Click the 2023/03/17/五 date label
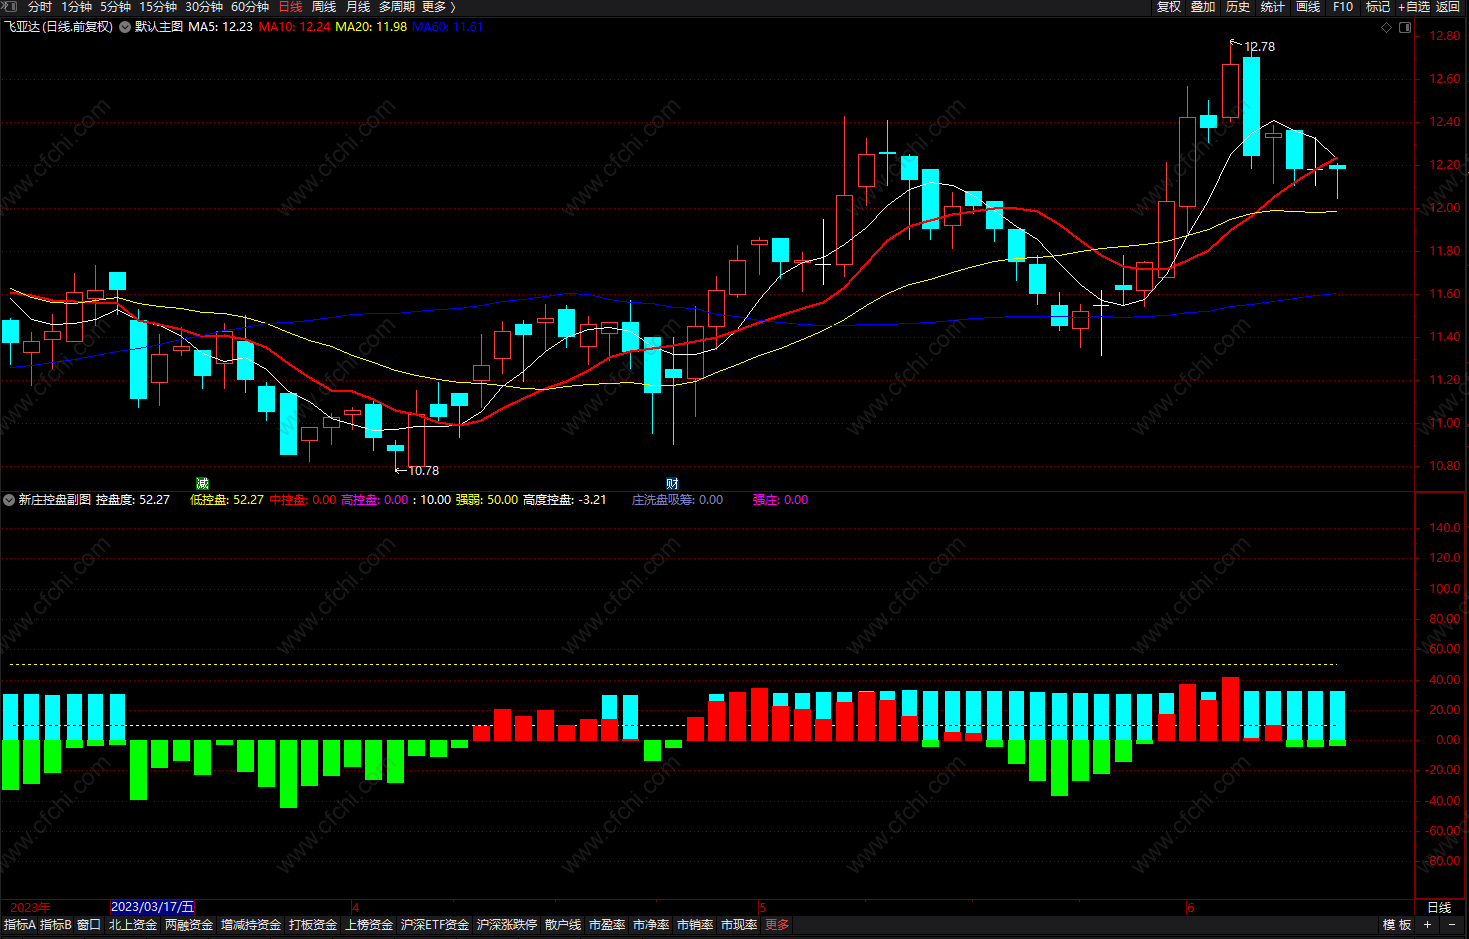This screenshot has width=1469, height=939. click(x=152, y=907)
